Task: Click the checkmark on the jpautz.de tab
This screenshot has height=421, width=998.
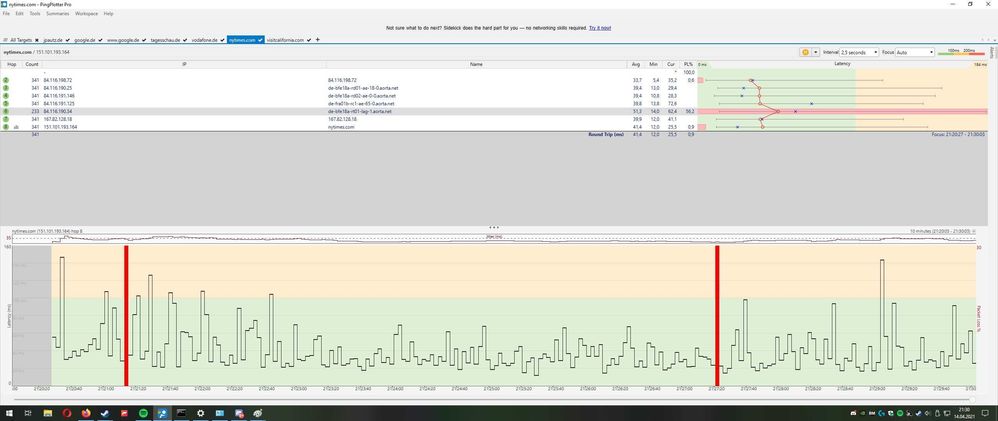Action: pyautogui.click(x=68, y=39)
